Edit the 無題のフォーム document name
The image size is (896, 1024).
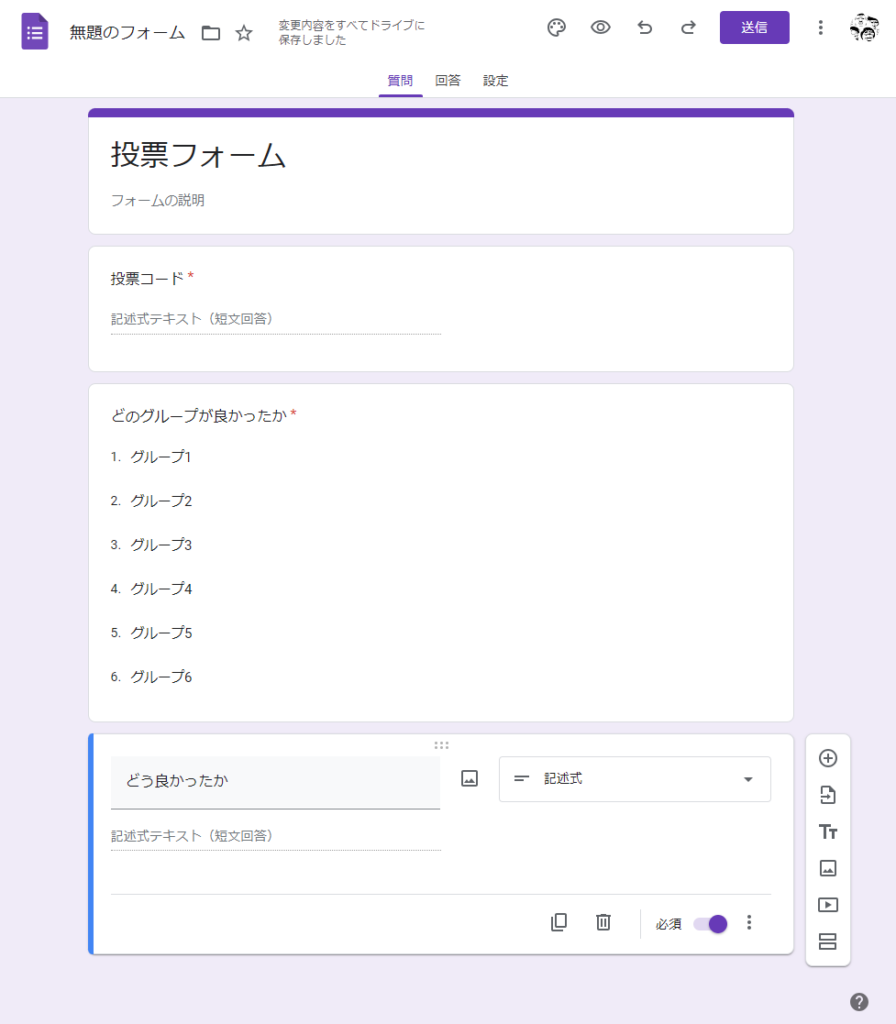(x=127, y=32)
